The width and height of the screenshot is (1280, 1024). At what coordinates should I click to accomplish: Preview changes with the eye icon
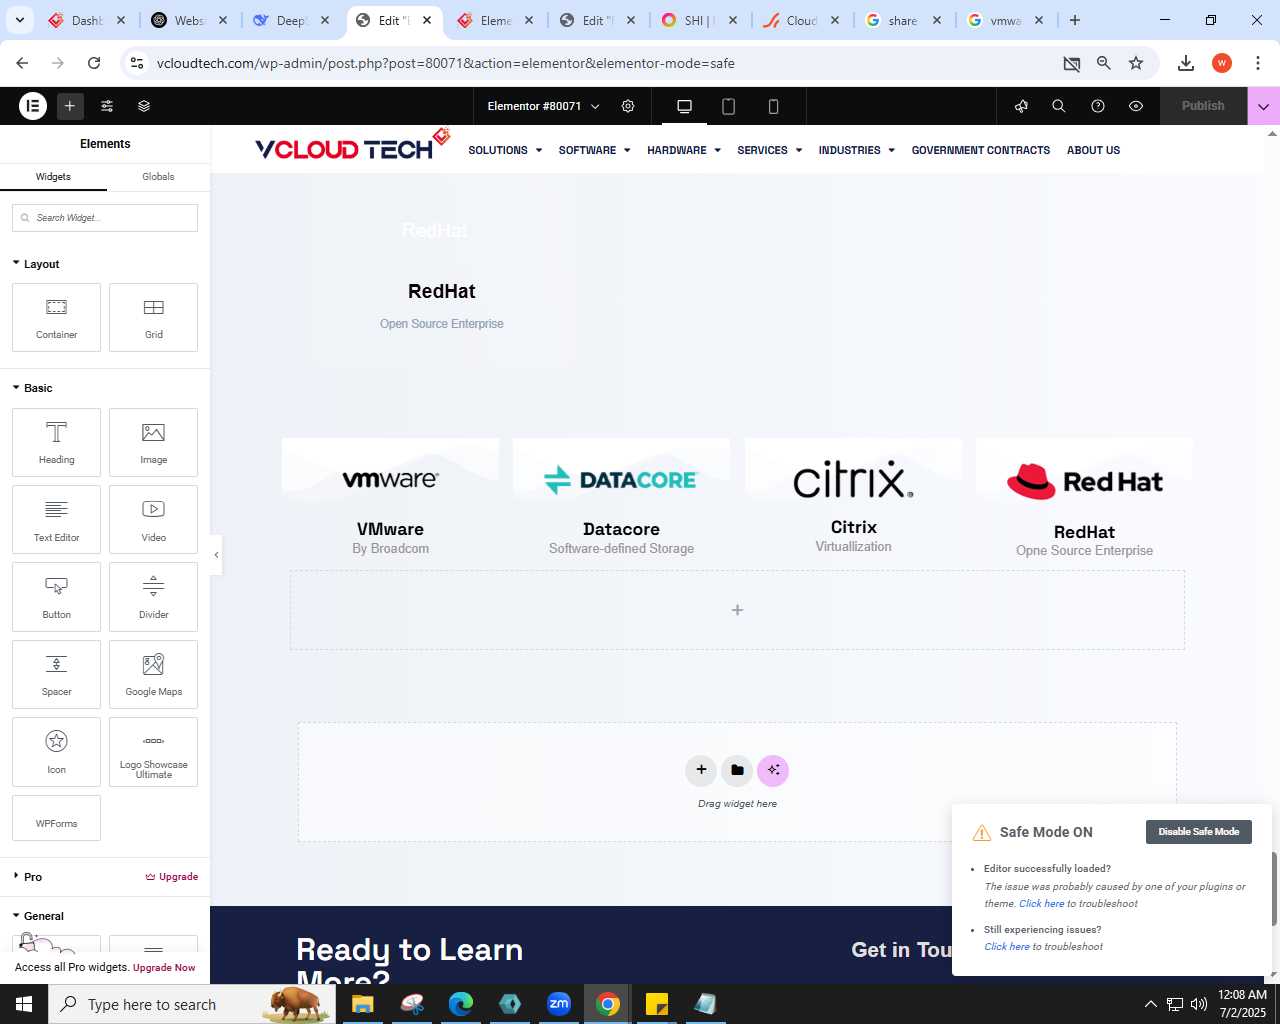tap(1136, 106)
